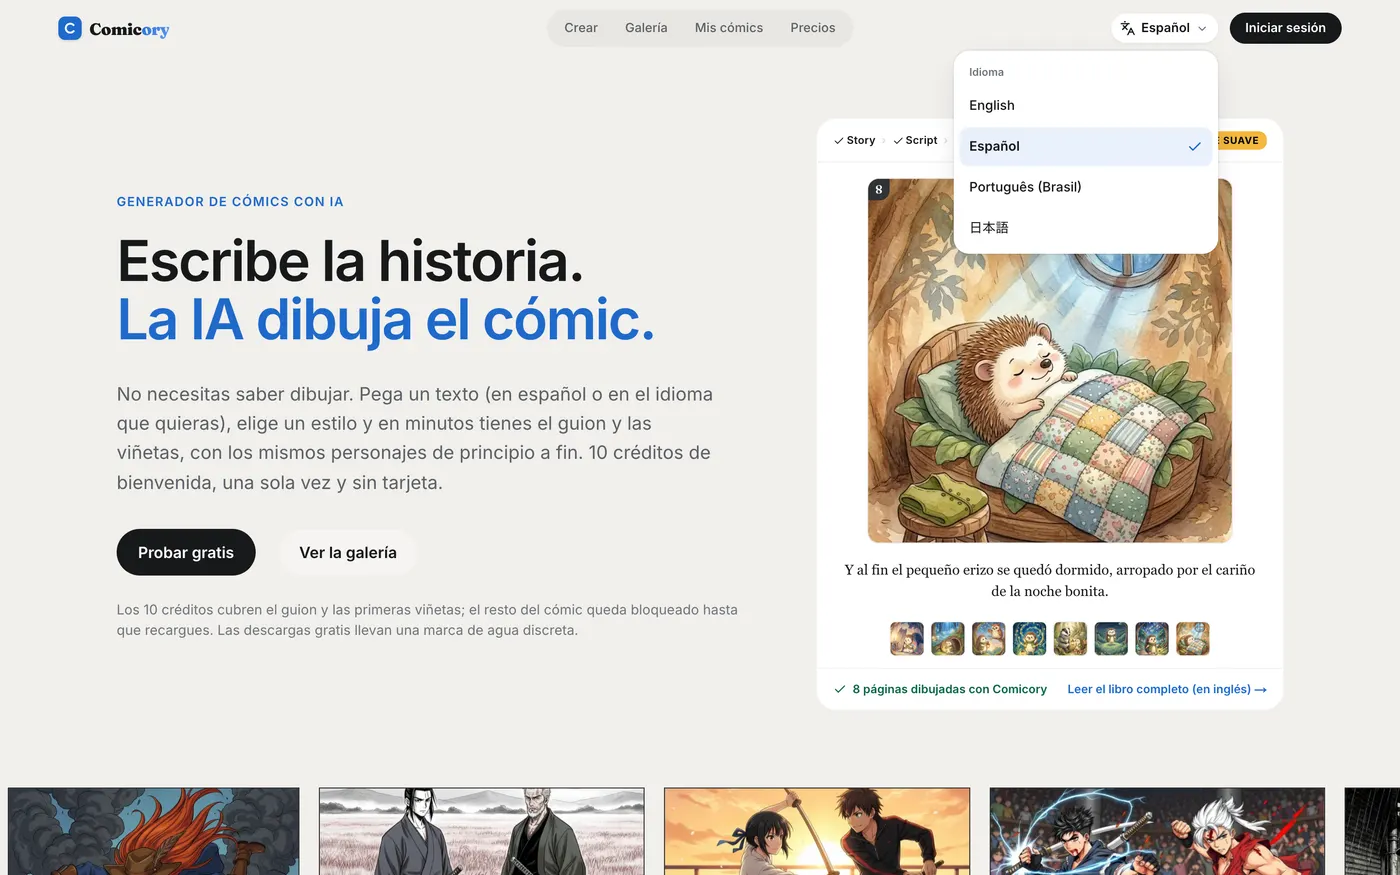Click the Iniciar sesión button

tap(1285, 28)
